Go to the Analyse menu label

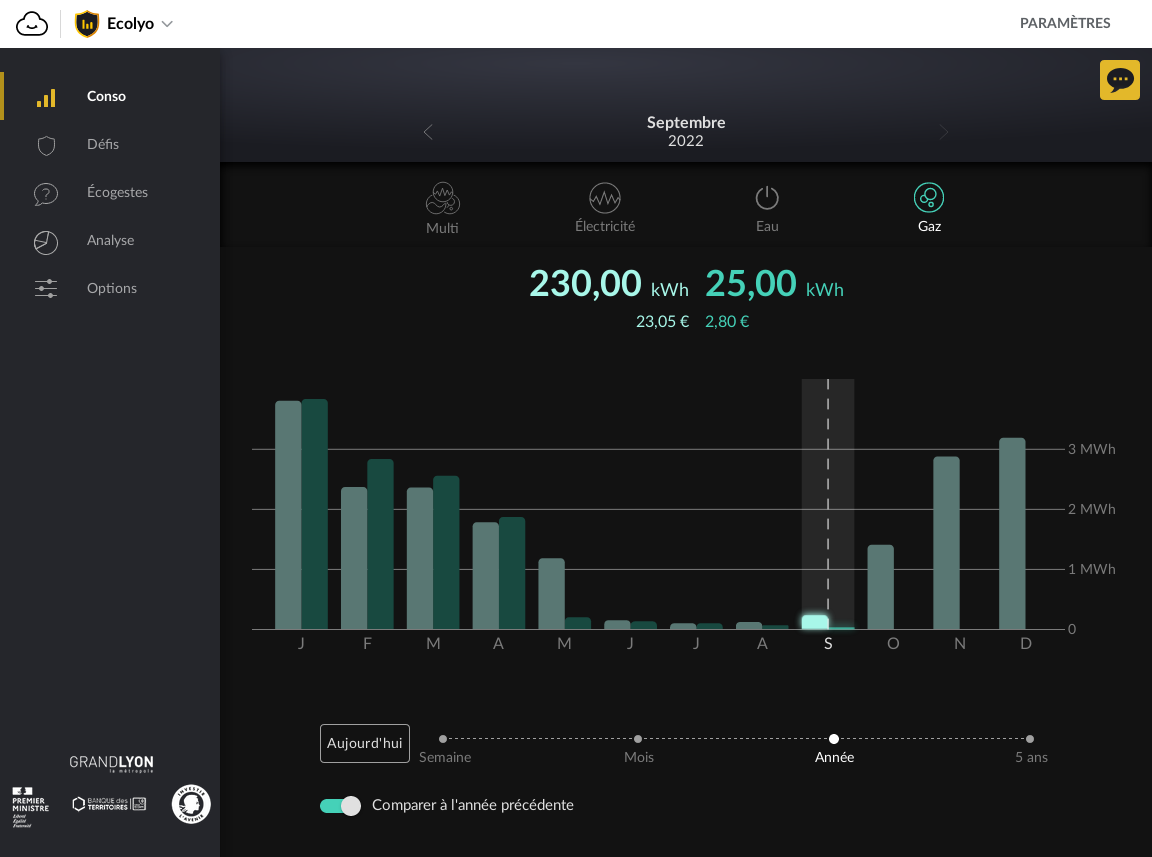tap(110, 240)
